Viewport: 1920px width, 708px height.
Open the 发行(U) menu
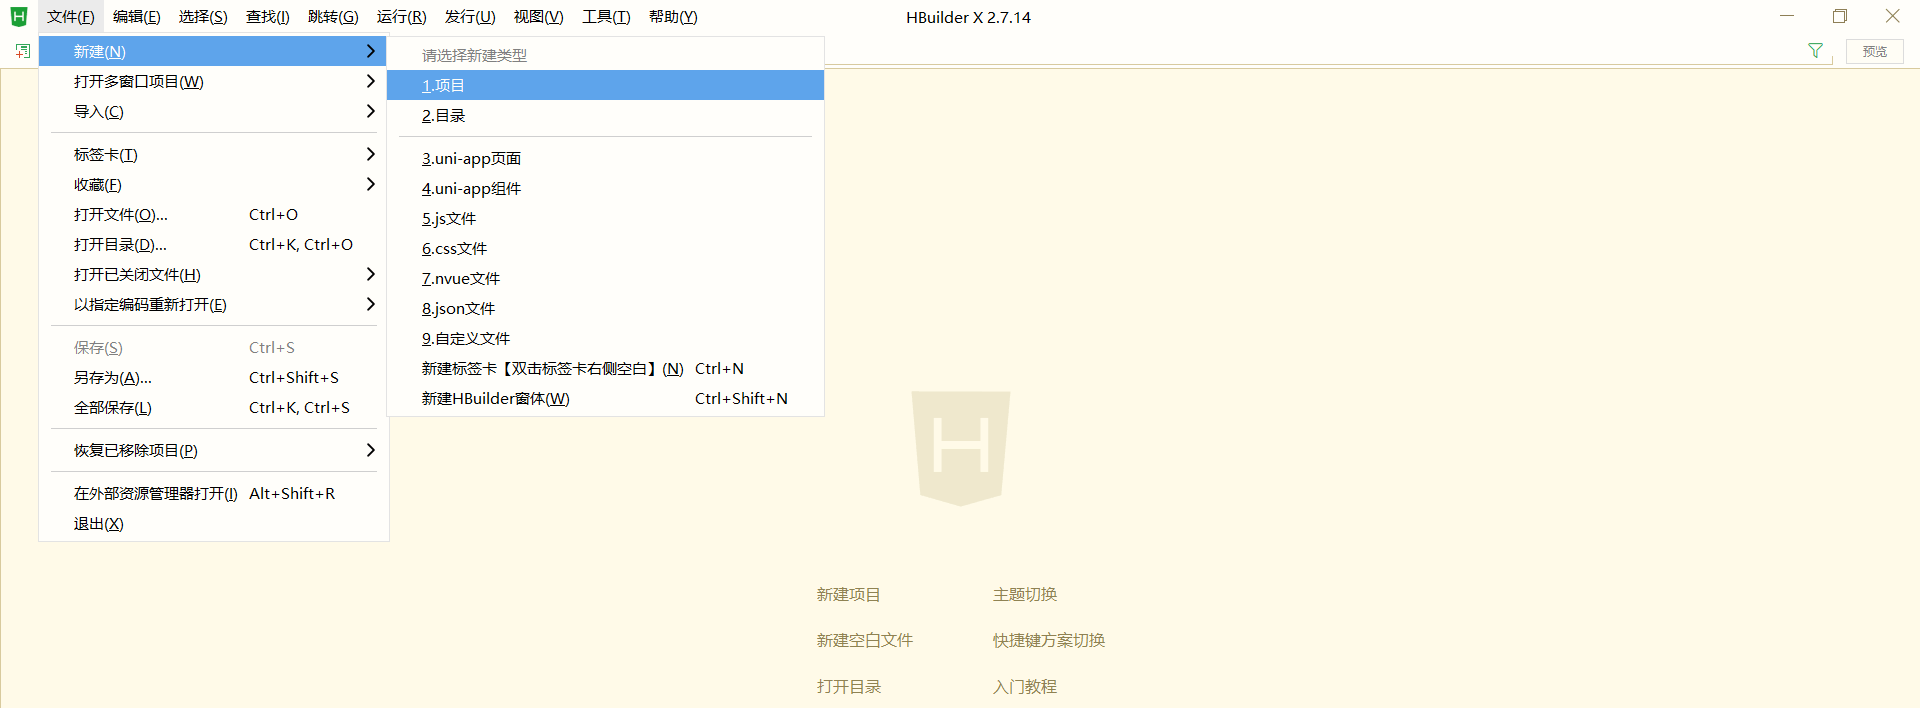pos(470,17)
